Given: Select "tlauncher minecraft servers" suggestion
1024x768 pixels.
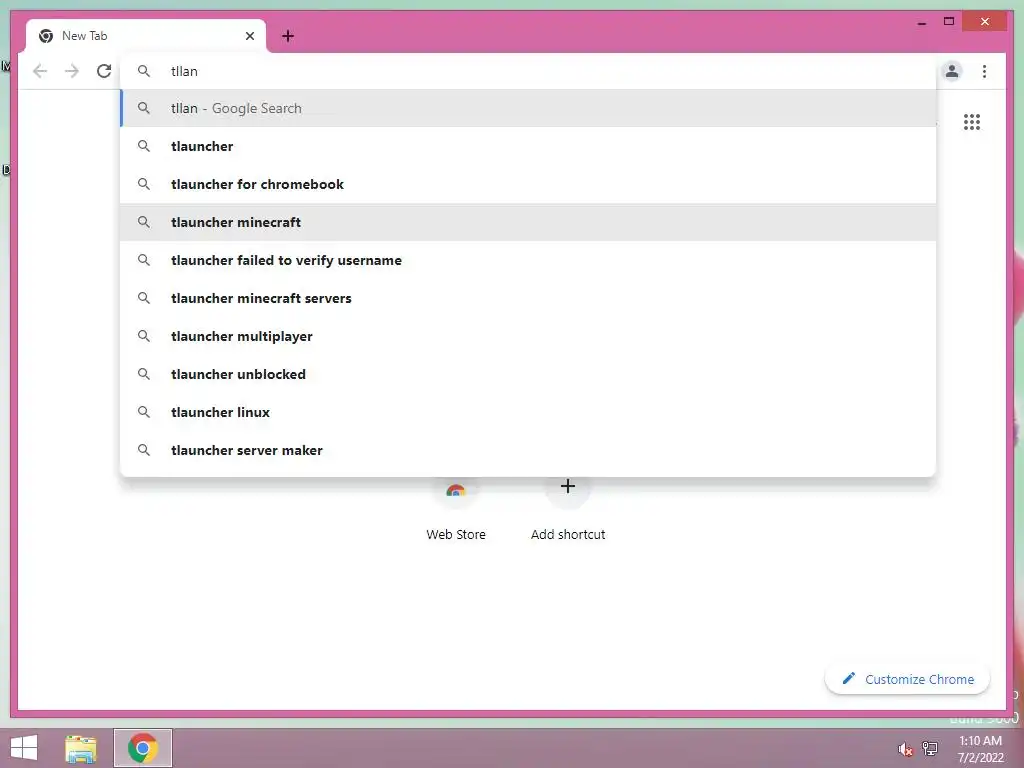Looking at the screenshot, I should pos(528,298).
